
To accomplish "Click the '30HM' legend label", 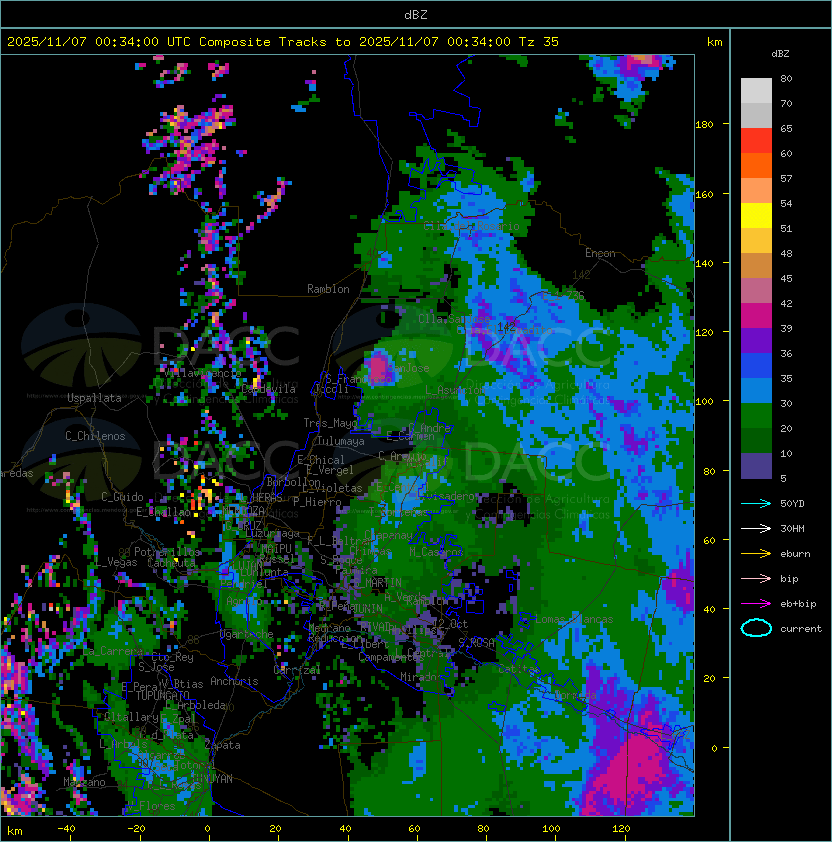I will pos(792,529).
